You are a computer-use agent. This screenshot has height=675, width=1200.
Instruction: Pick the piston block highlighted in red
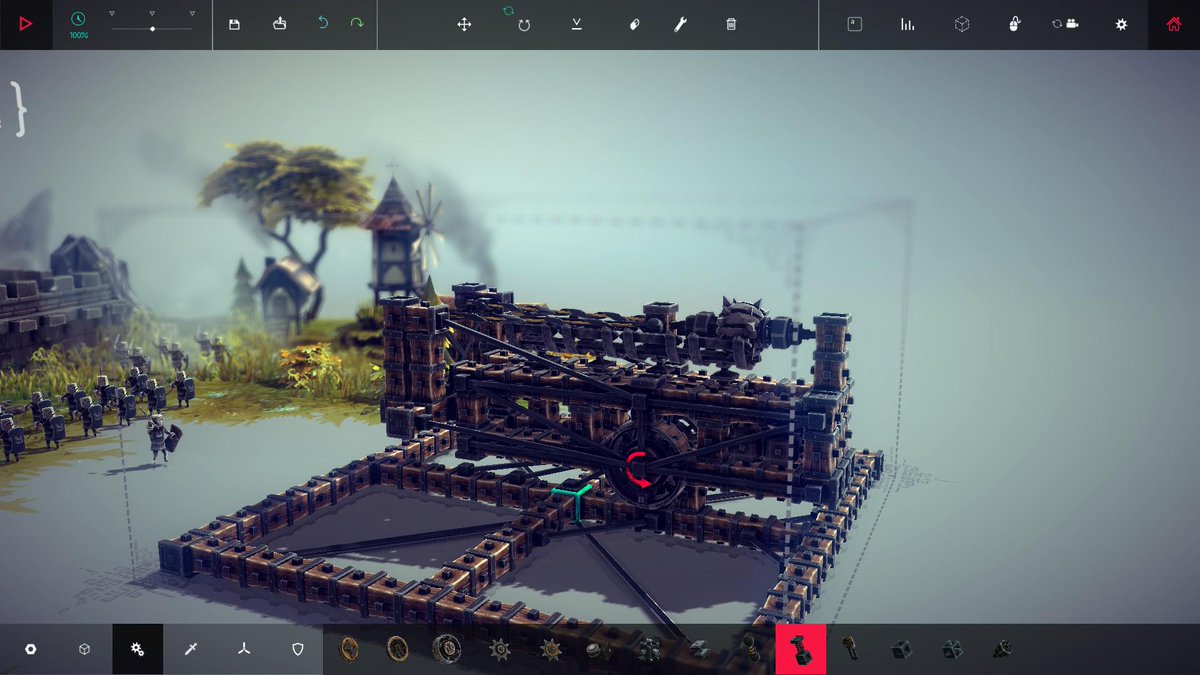click(800, 649)
